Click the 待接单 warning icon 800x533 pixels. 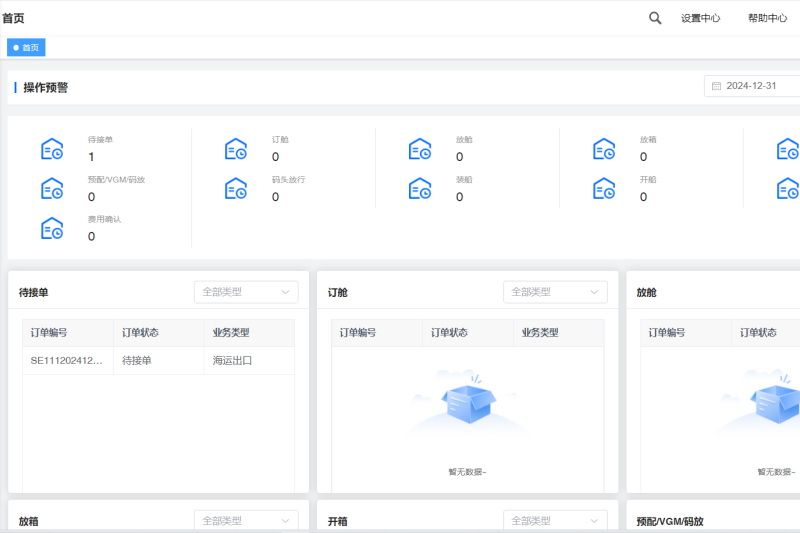click(52, 149)
